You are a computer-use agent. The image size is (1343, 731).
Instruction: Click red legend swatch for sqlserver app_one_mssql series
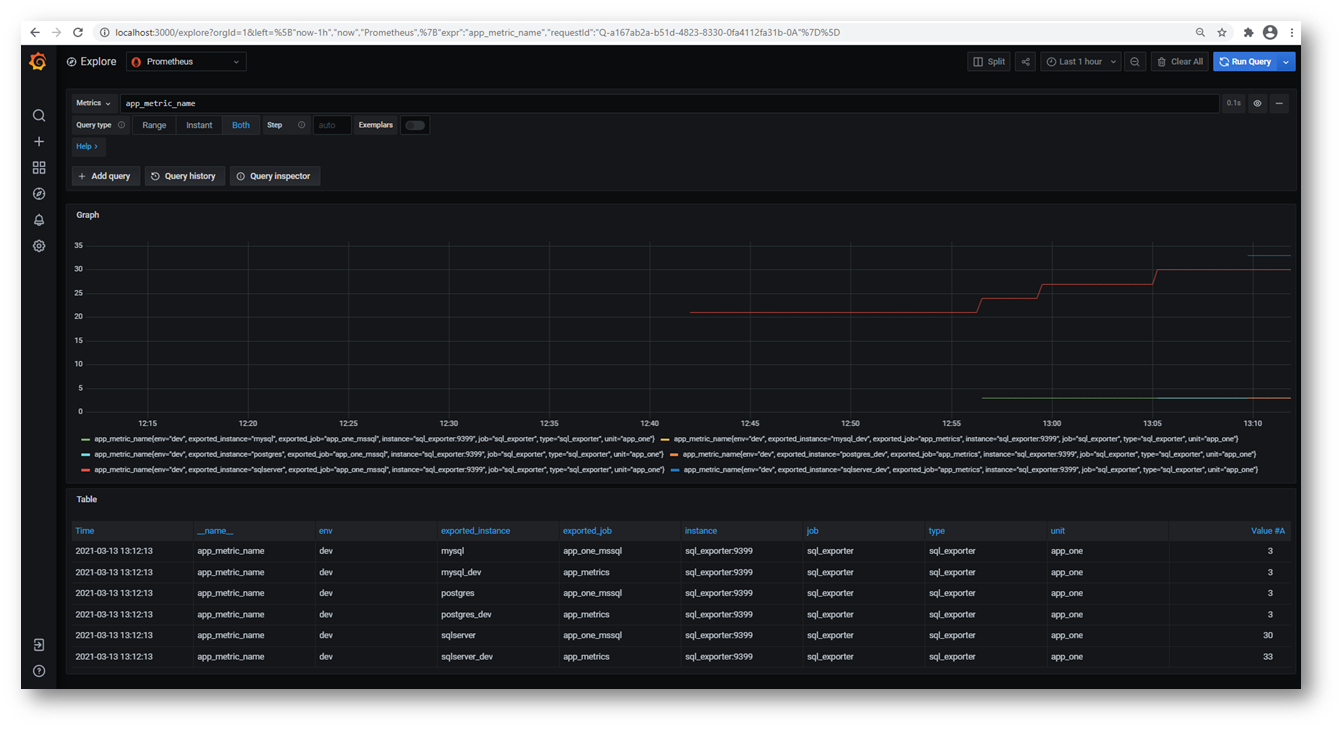click(85, 469)
